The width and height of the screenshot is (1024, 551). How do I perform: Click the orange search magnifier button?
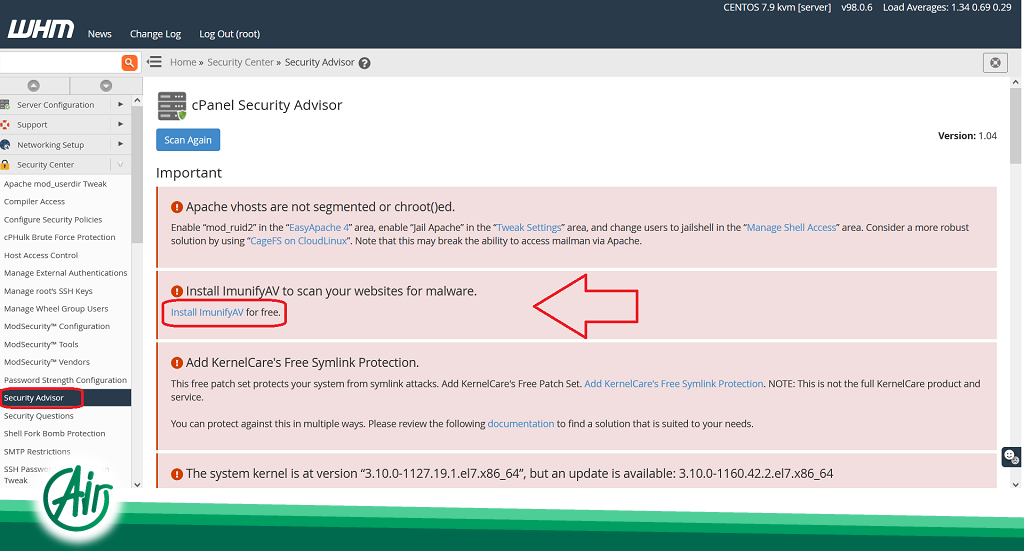(x=129, y=63)
